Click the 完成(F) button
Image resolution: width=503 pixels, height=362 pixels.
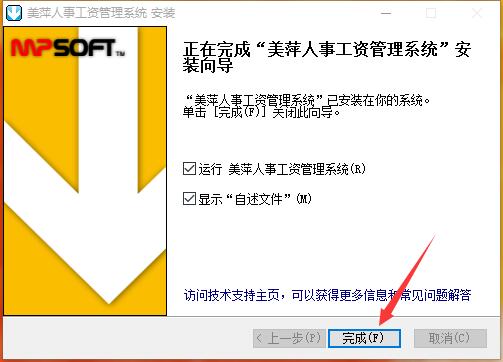pyautogui.click(x=364, y=338)
